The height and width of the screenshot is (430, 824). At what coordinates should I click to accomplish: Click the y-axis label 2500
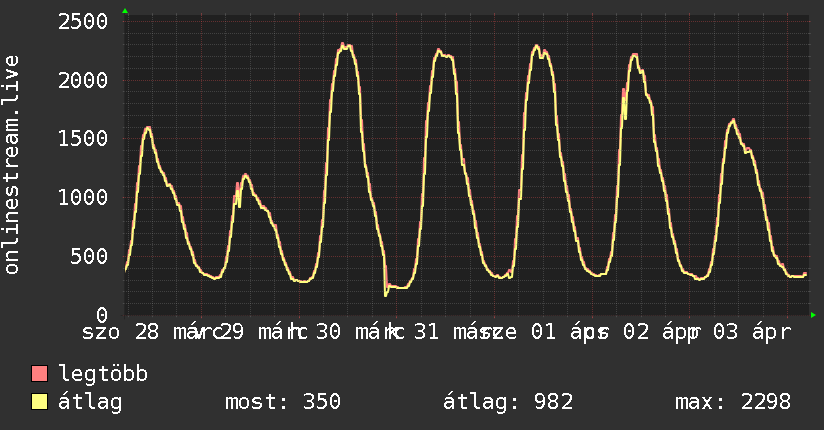coord(83,22)
